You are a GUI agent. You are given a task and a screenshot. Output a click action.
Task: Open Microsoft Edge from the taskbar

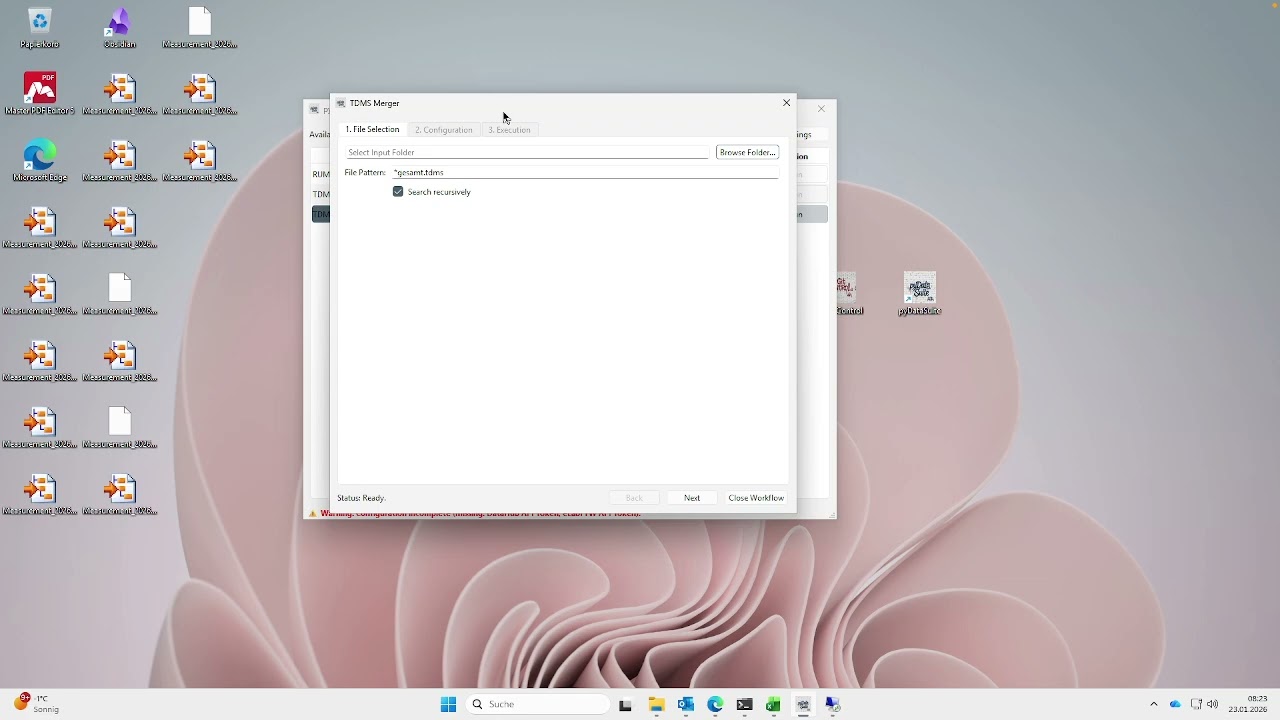[715, 705]
